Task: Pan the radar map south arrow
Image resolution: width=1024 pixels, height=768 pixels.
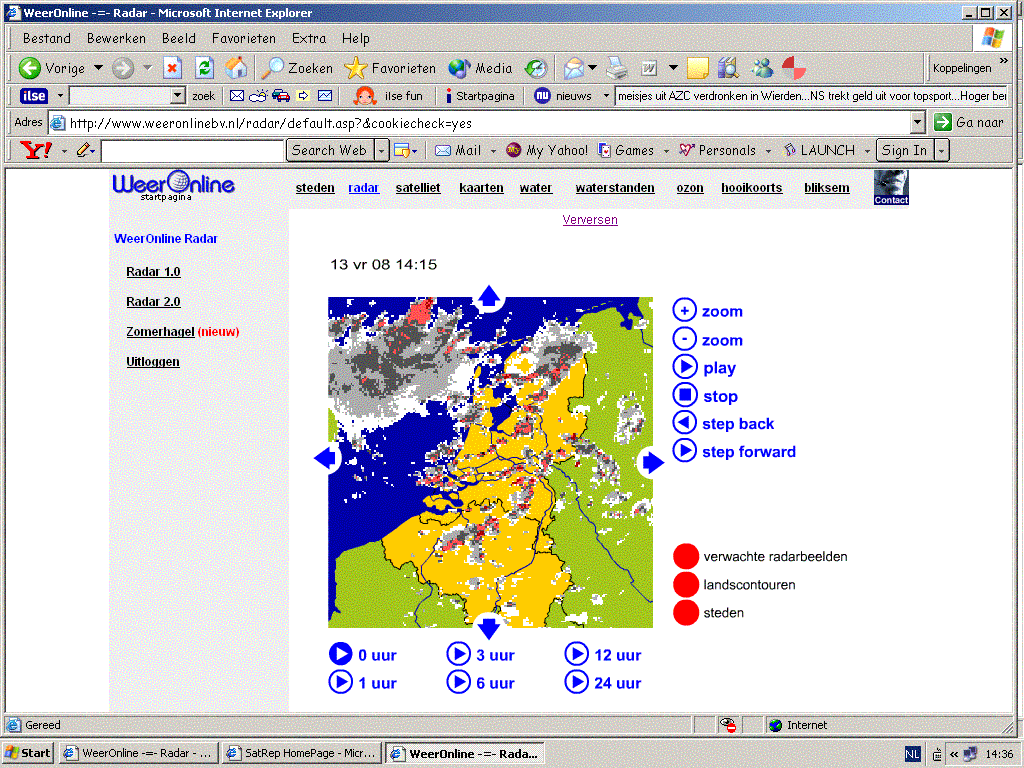Action: [488, 627]
